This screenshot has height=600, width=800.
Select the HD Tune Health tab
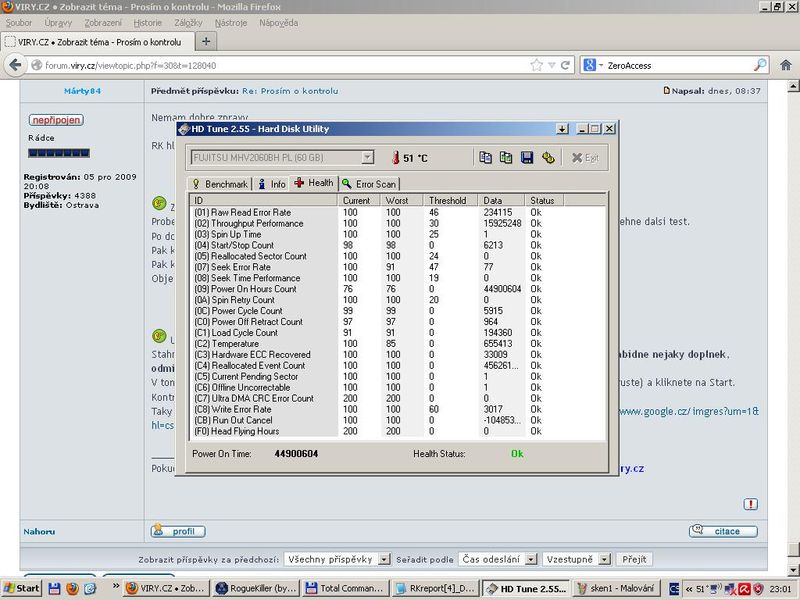coord(314,183)
